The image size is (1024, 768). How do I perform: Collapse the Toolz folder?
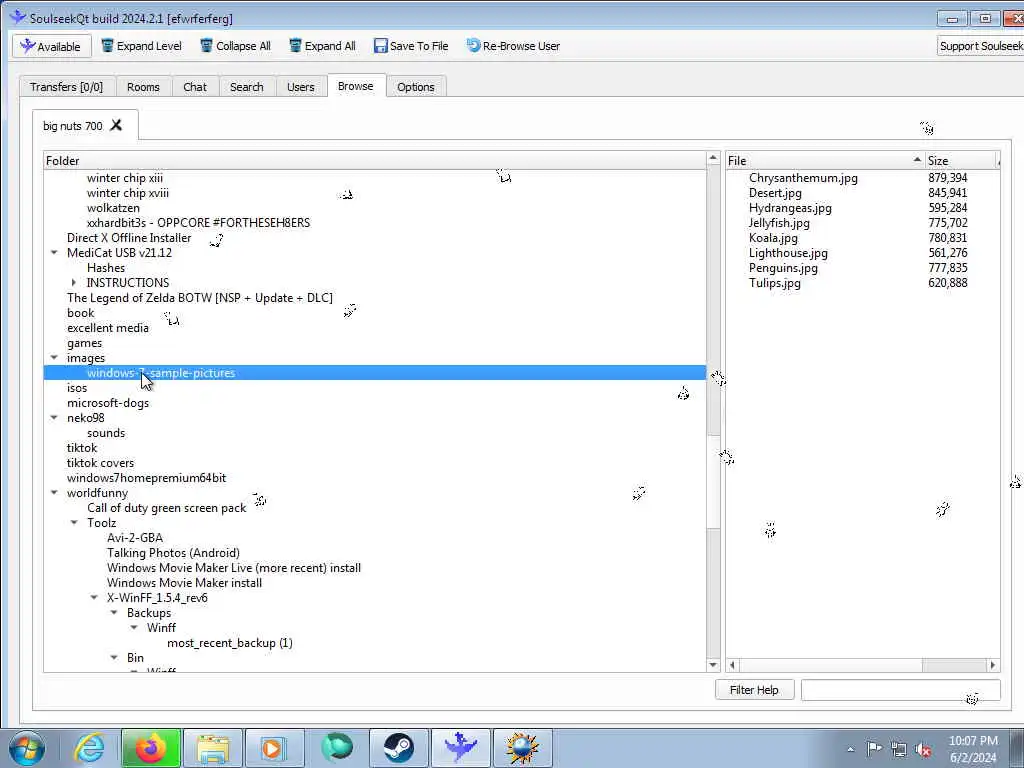point(74,523)
